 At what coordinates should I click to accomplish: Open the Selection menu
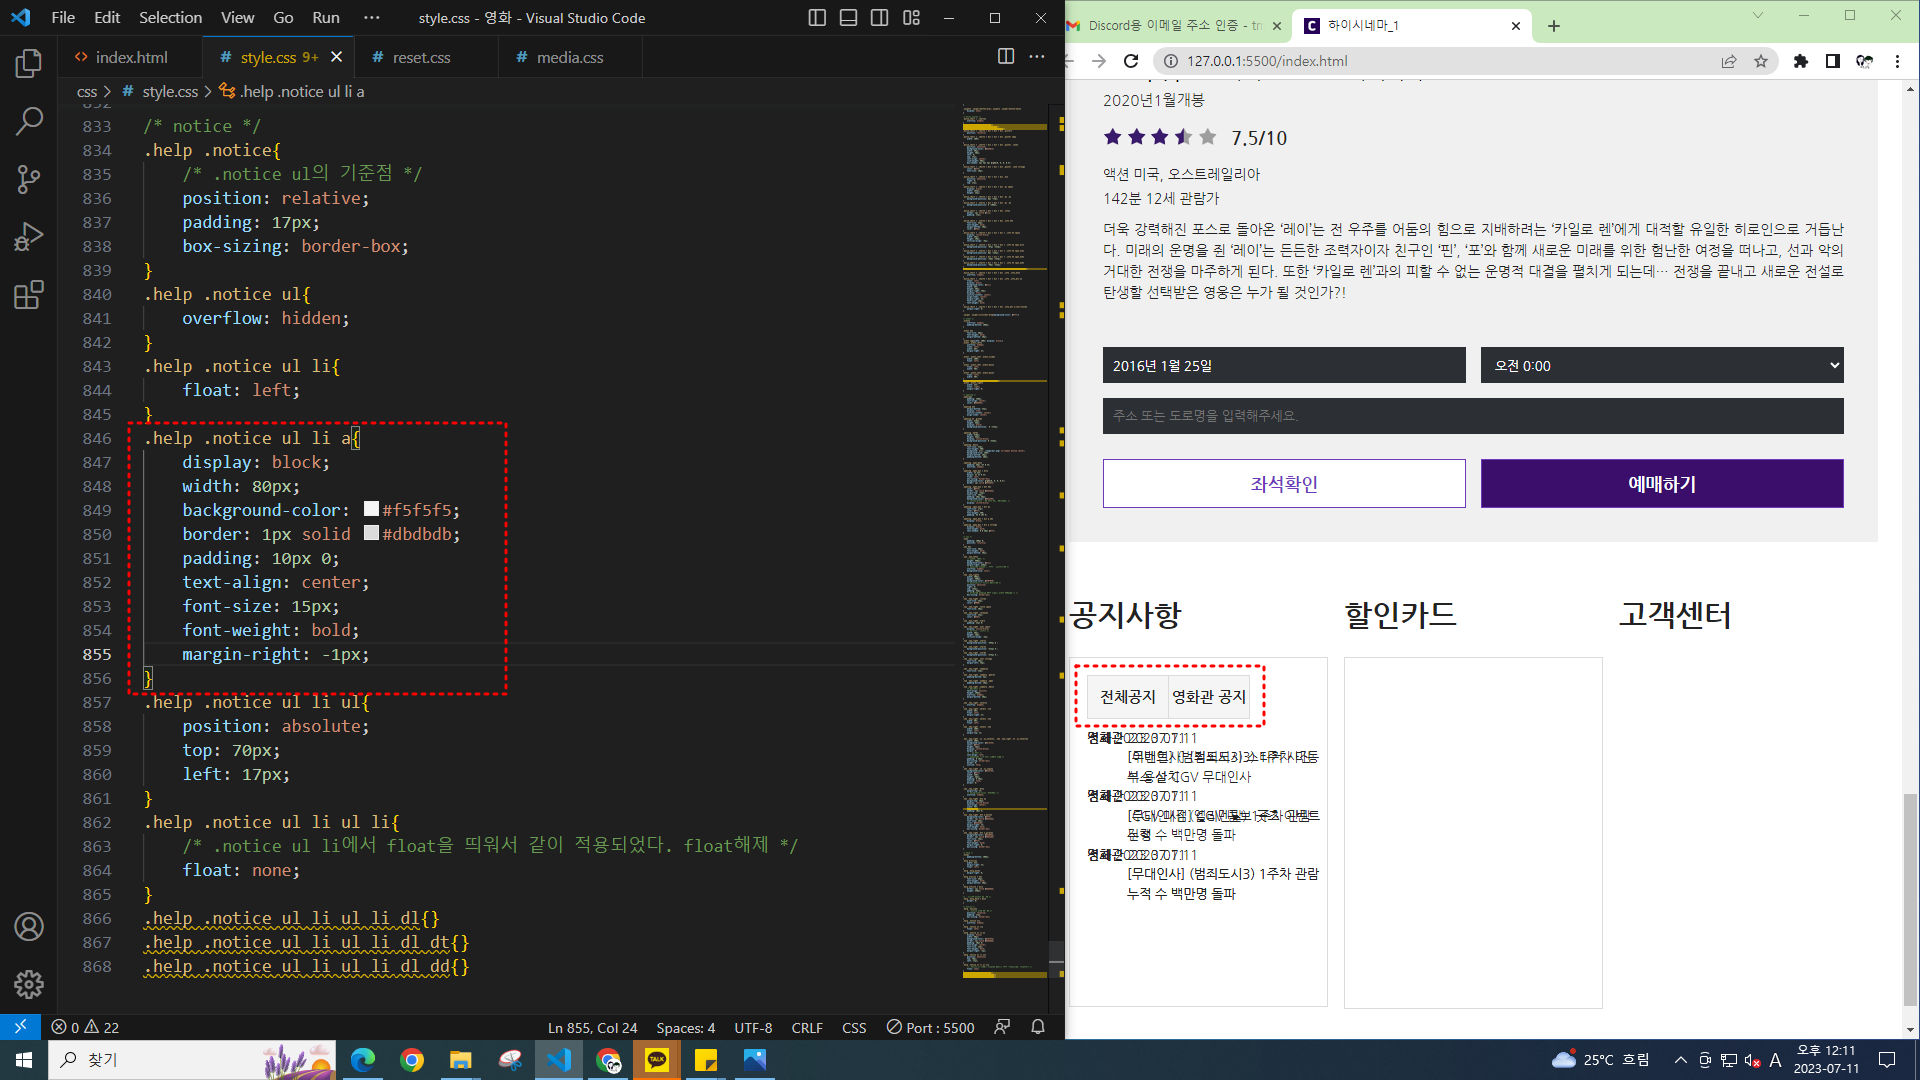pyautogui.click(x=170, y=18)
